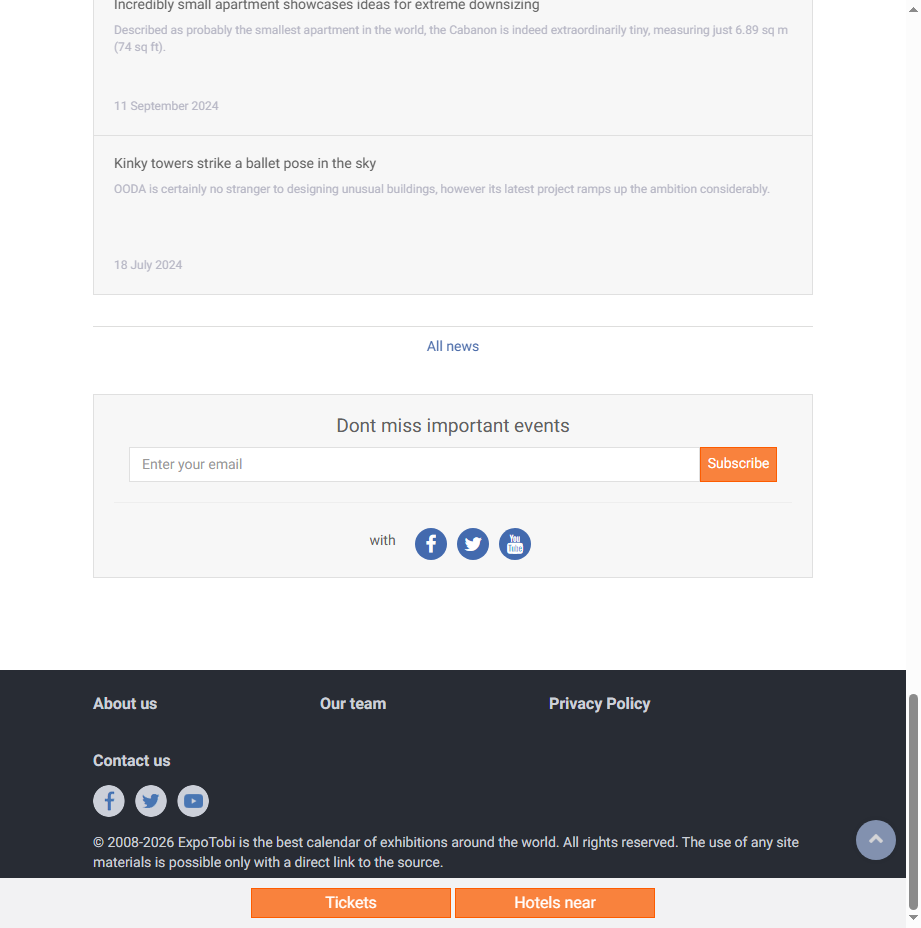Click the footer Twitter icon
This screenshot has height=928, width=921.
tap(151, 801)
